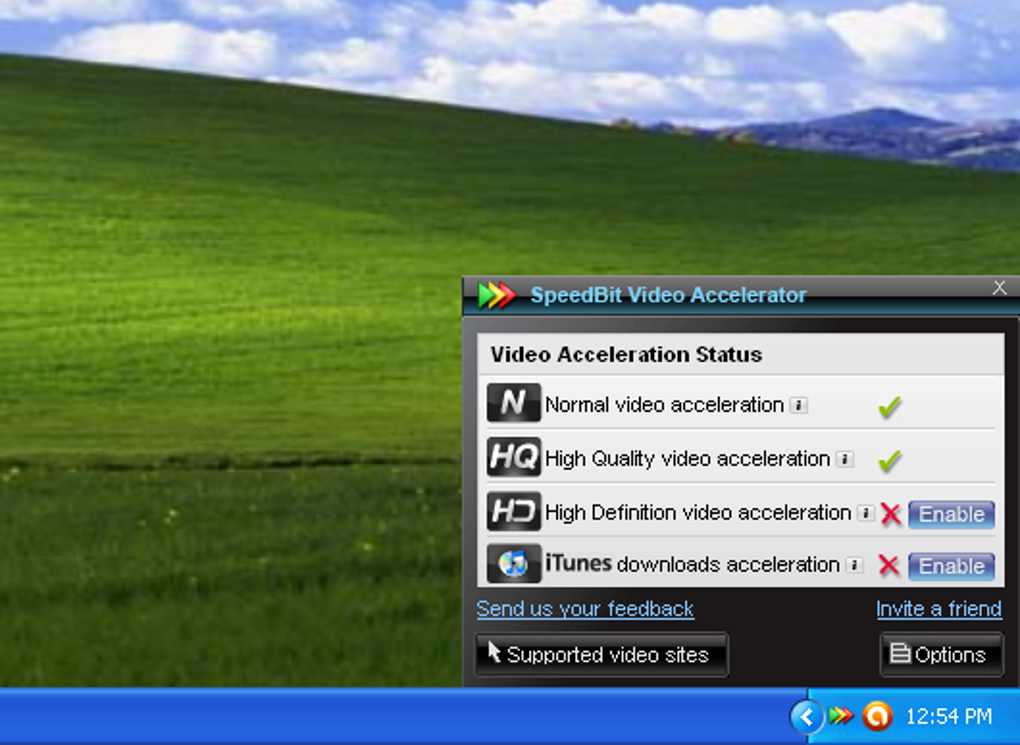Enable iTunes downloads acceleration

tap(952, 566)
